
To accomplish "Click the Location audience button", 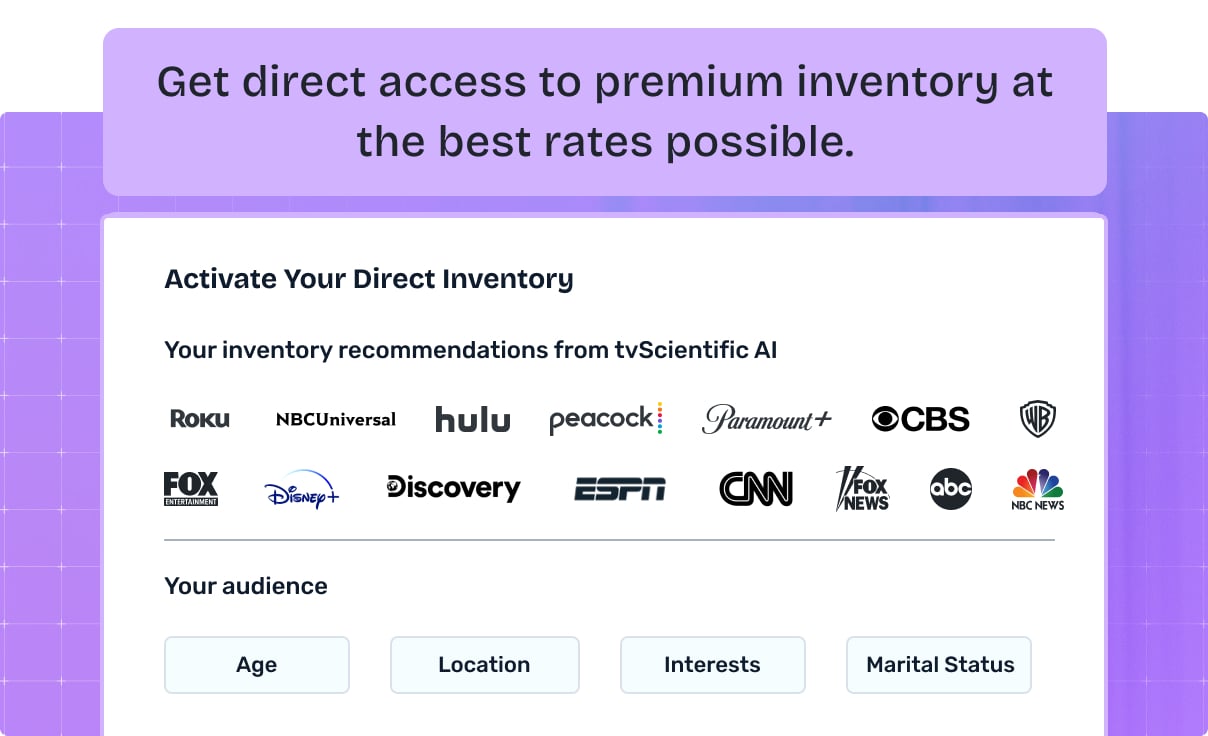I will [x=484, y=665].
